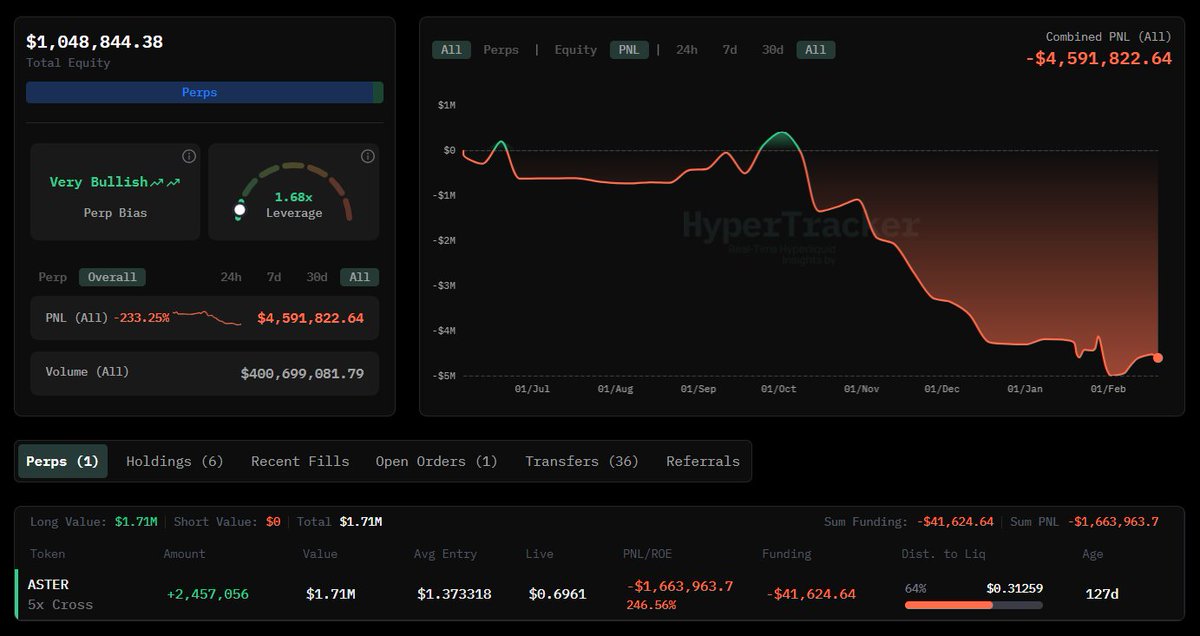Click the ASTER token name
1200x636 pixels.
tap(48, 584)
